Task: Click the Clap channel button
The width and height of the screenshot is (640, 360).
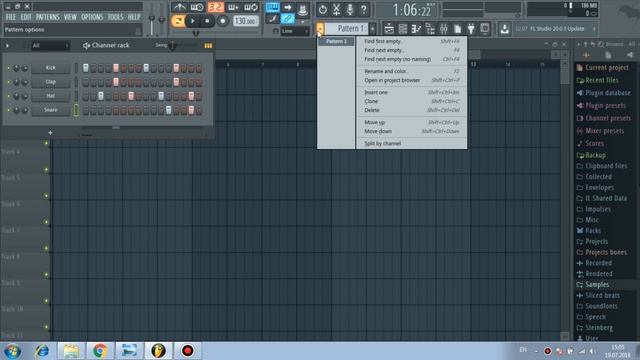Action: point(51,82)
